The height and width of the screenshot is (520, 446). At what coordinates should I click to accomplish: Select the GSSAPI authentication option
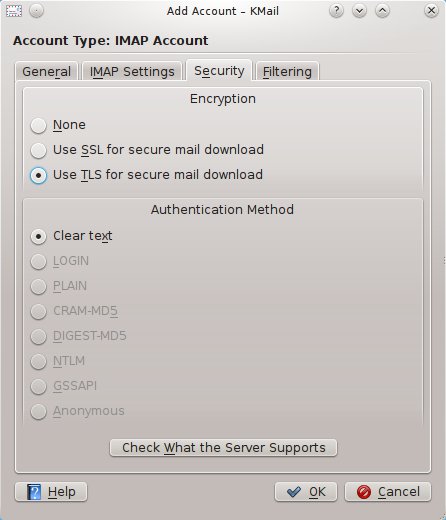point(64,386)
